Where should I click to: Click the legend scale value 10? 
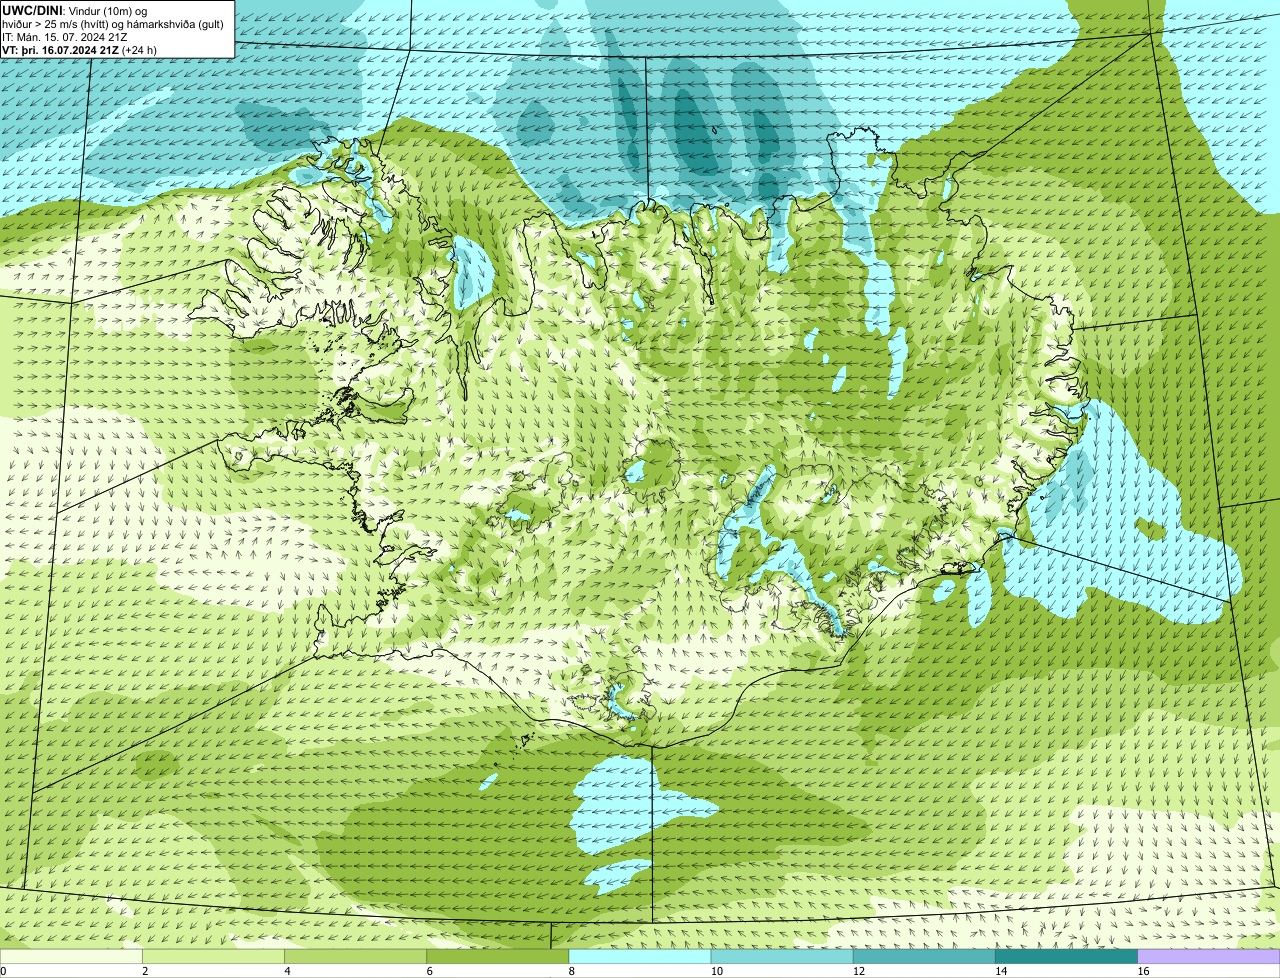coord(717,971)
